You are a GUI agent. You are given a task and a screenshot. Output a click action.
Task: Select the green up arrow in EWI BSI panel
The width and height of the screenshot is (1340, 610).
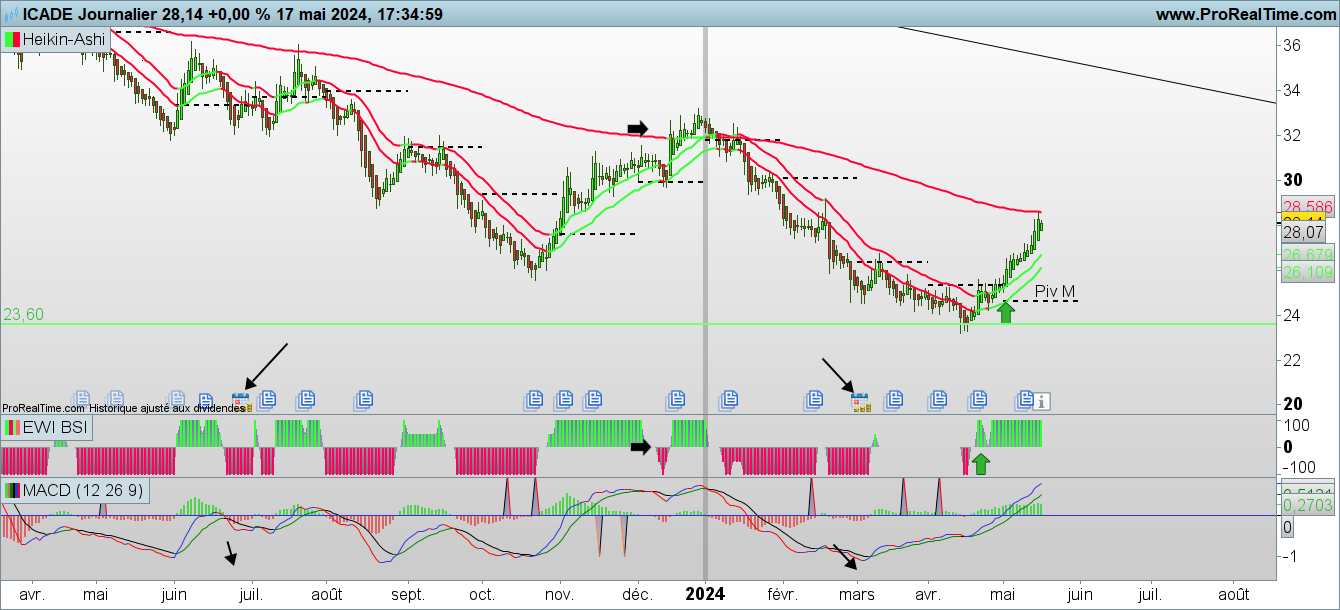click(x=981, y=463)
